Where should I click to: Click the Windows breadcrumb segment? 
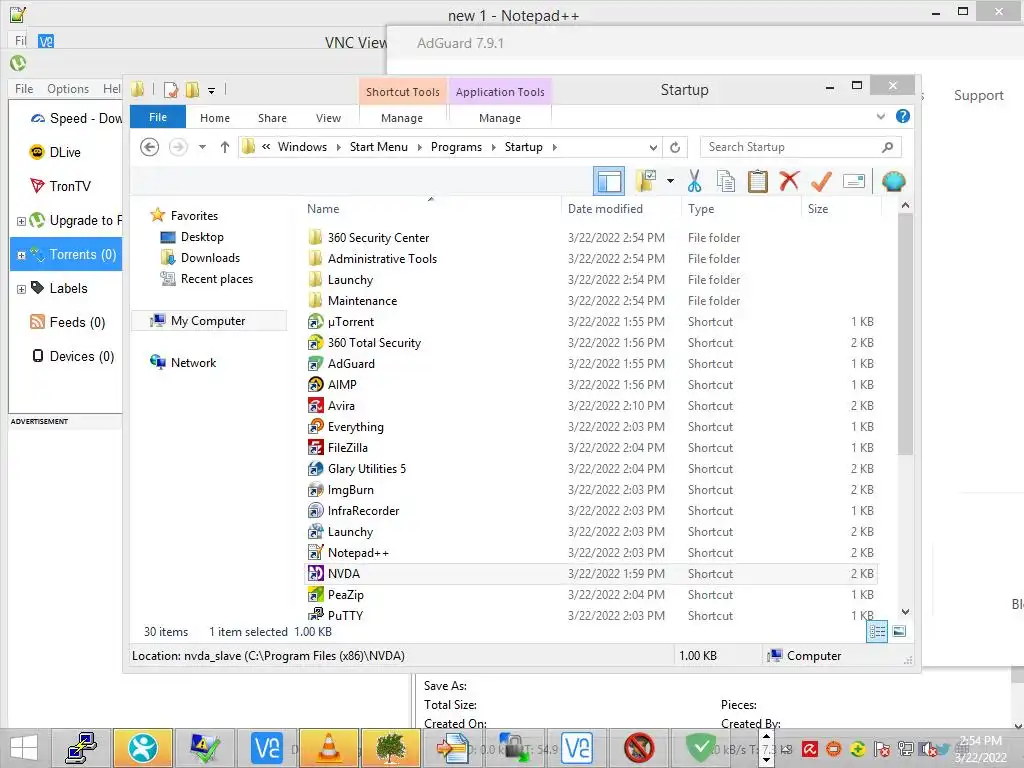[x=302, y=147]
